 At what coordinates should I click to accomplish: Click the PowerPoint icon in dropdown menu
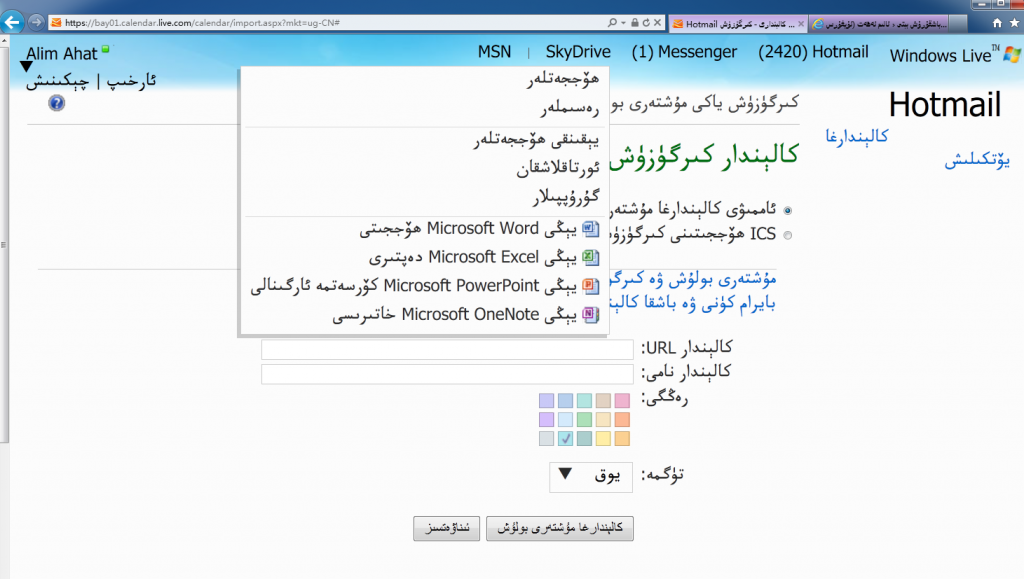(590, 286)
